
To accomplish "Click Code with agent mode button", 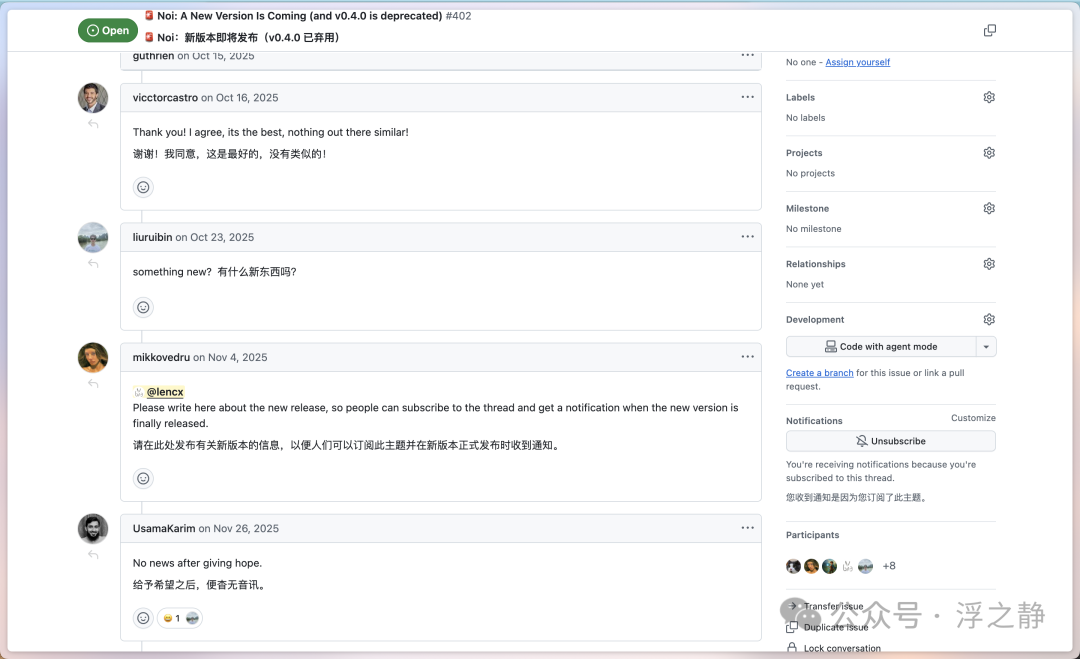I will pyautogui.click(x=881, y=347).
